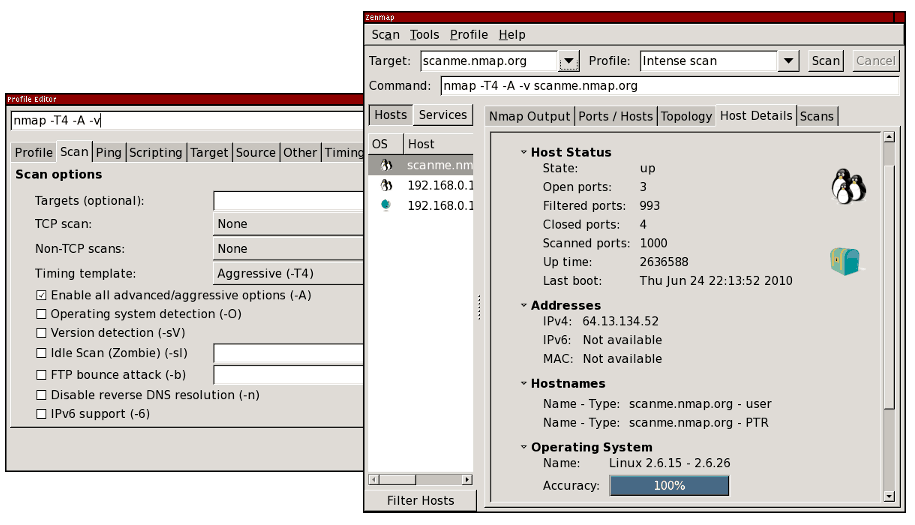Click the Filter Hosts button
This screenshot has width=915, height=525.
(x=420, y=500)
